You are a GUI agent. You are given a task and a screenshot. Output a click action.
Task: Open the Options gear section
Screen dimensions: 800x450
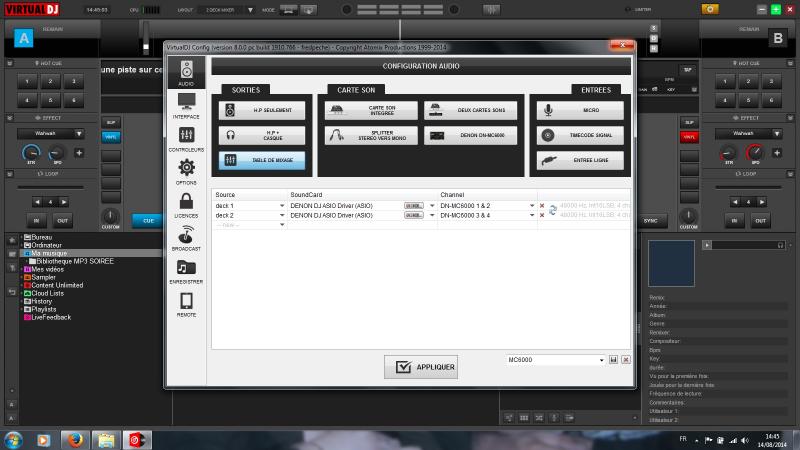186,172
